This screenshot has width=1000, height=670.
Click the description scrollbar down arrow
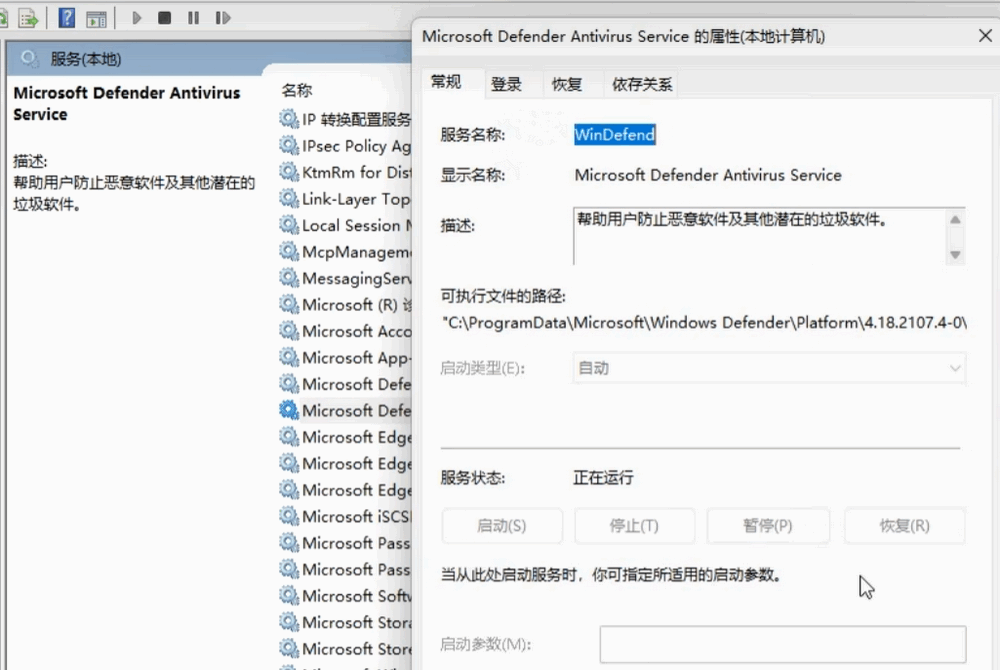[x=955, y=254]
